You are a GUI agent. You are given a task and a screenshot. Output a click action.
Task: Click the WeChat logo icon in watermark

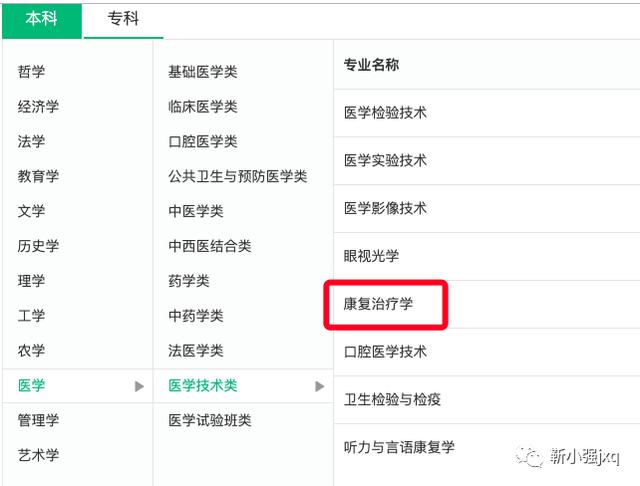coord(529,456)
